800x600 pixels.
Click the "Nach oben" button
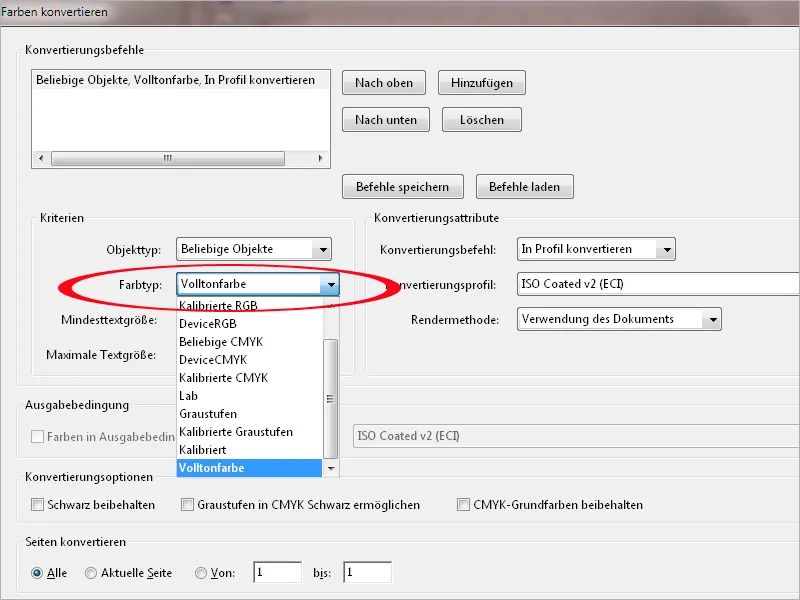tap(383, 83)
